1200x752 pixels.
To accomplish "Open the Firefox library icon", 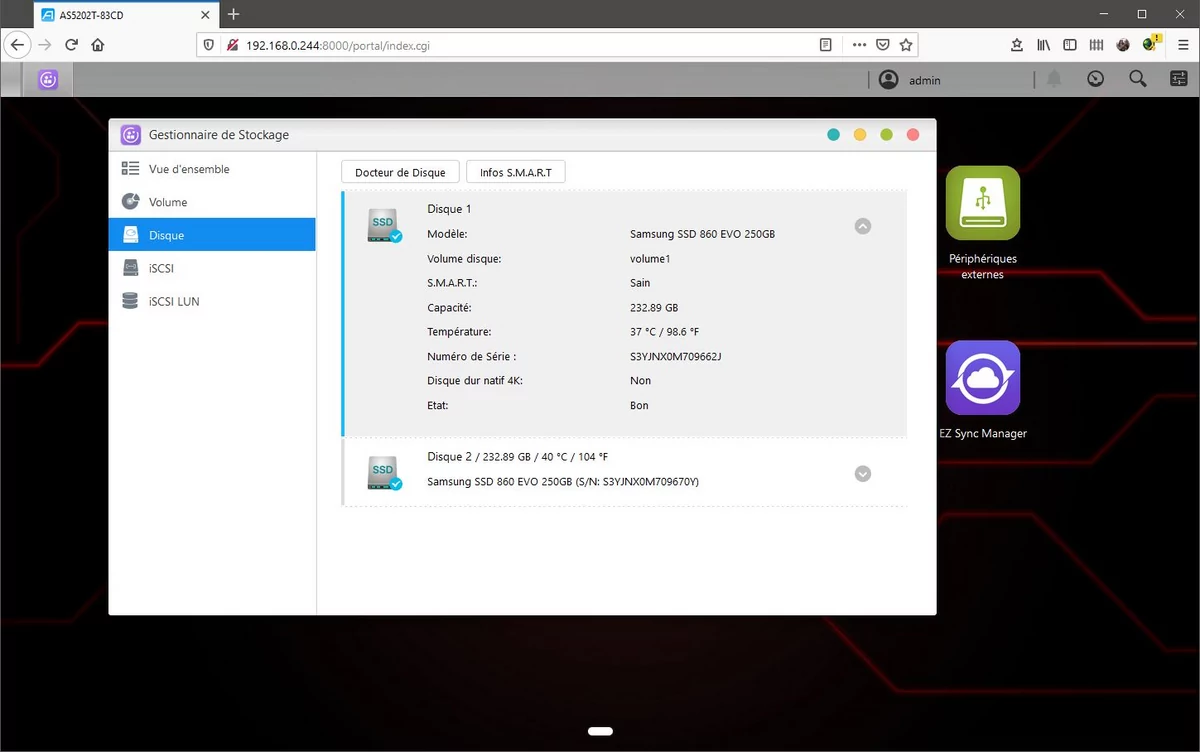I will [x=1043, y=45].
